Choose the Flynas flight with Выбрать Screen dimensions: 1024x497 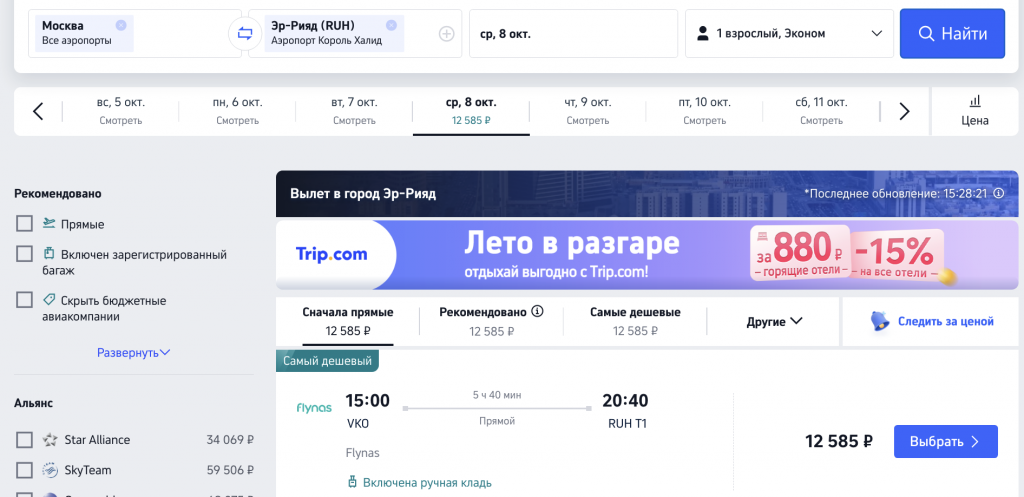[946, 441]
